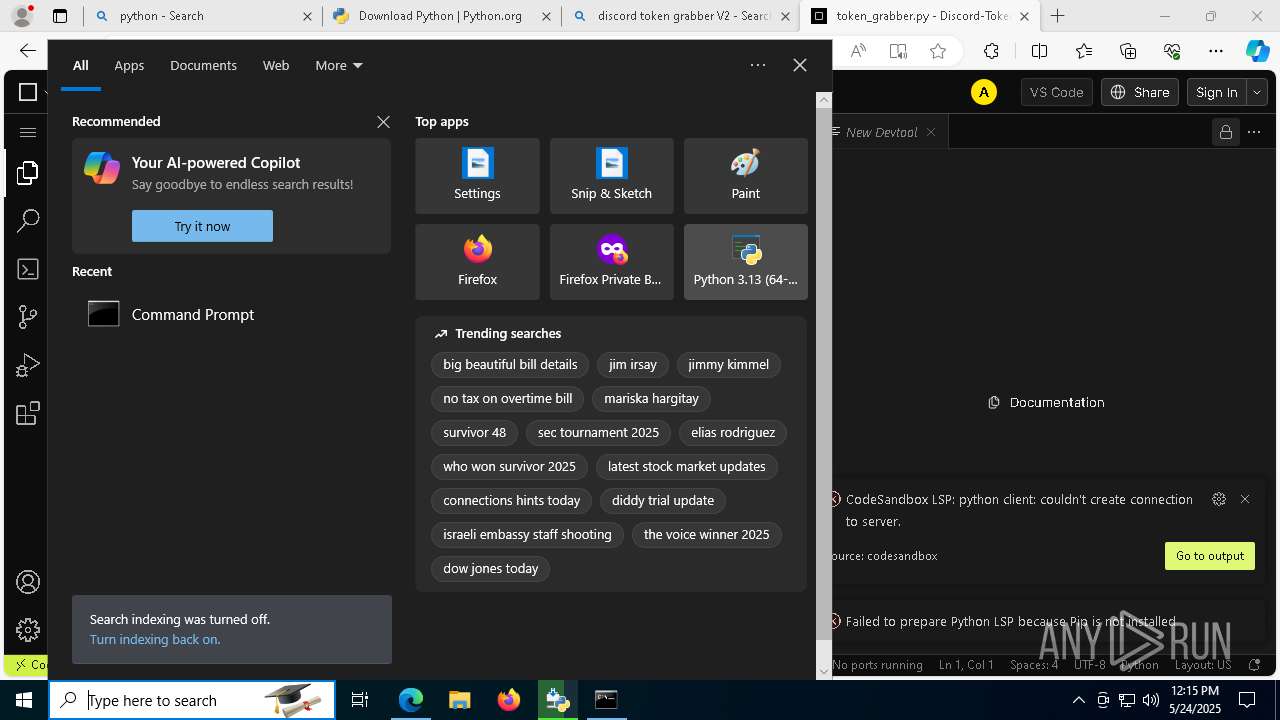Viewport: 1280px width, 720px height.
Task: Open Extensions icon in activity bar
Action: point(28,413)
